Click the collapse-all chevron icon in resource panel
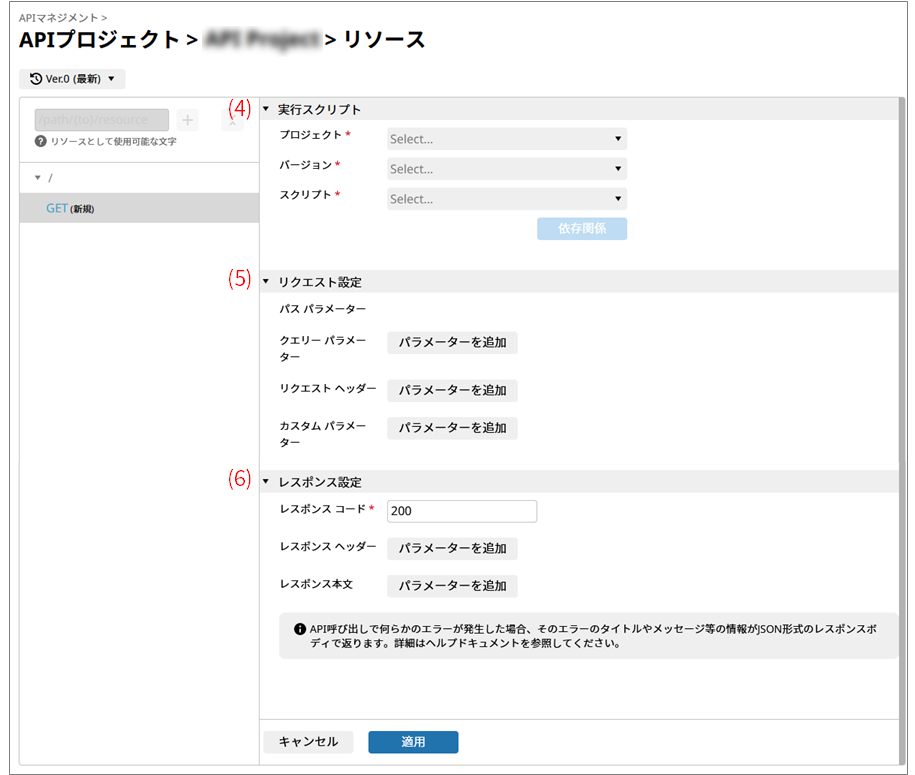Image resolution: width=915 pixels, height=775 pixels. coord(231,121)
